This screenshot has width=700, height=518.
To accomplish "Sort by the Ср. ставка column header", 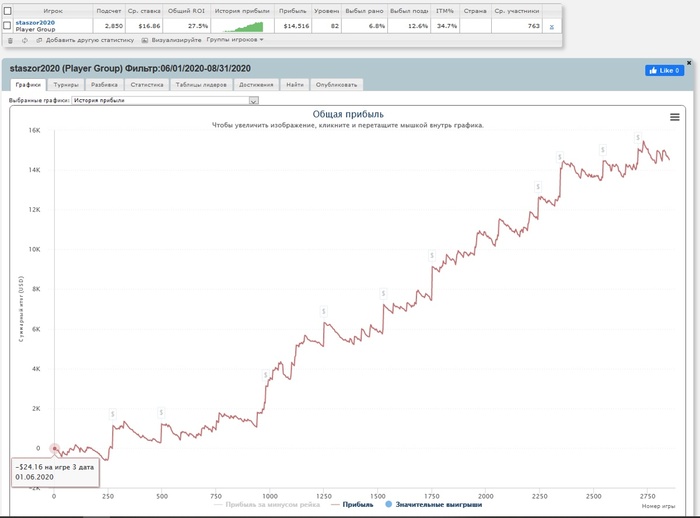I will (144, 11).
